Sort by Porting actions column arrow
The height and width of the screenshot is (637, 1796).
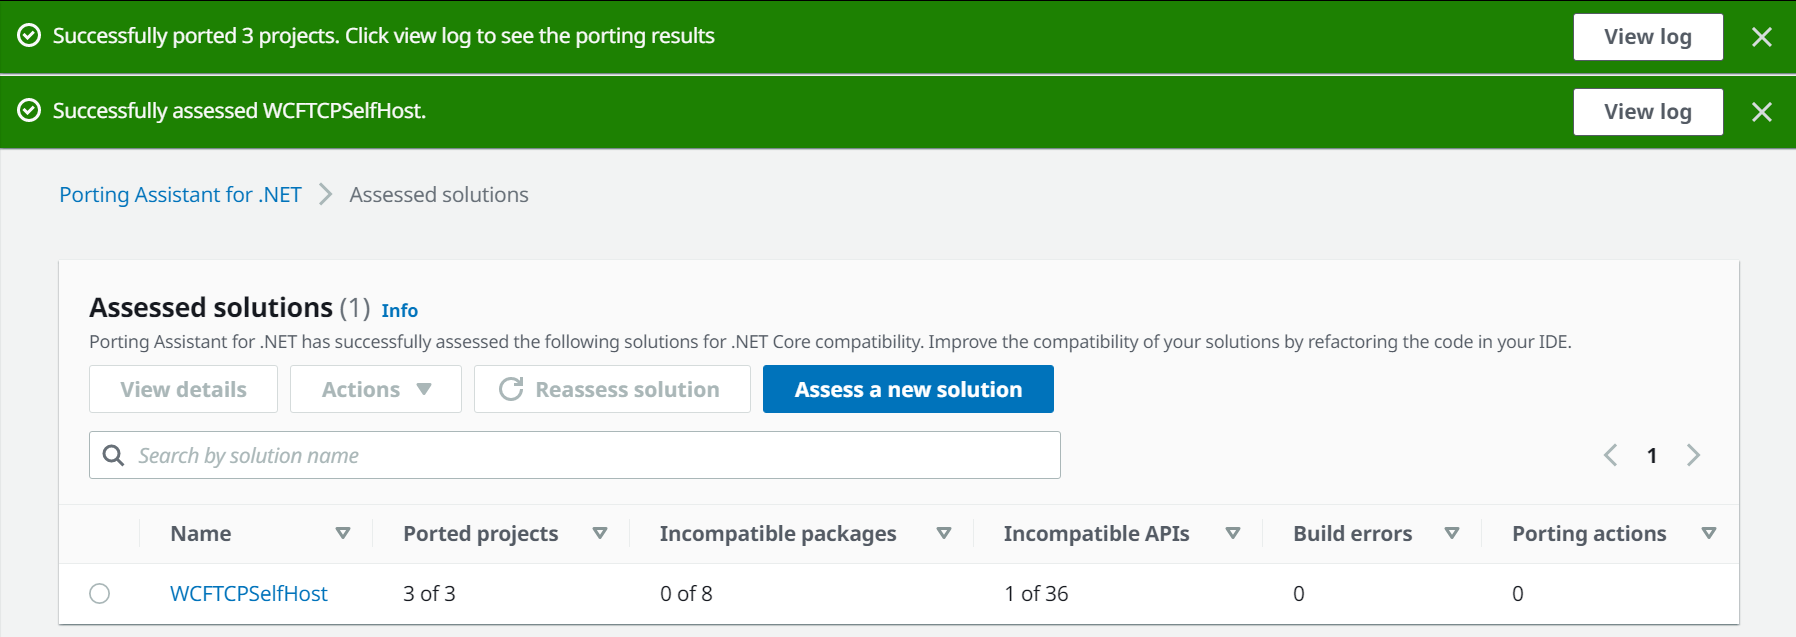pos(1709,533)
